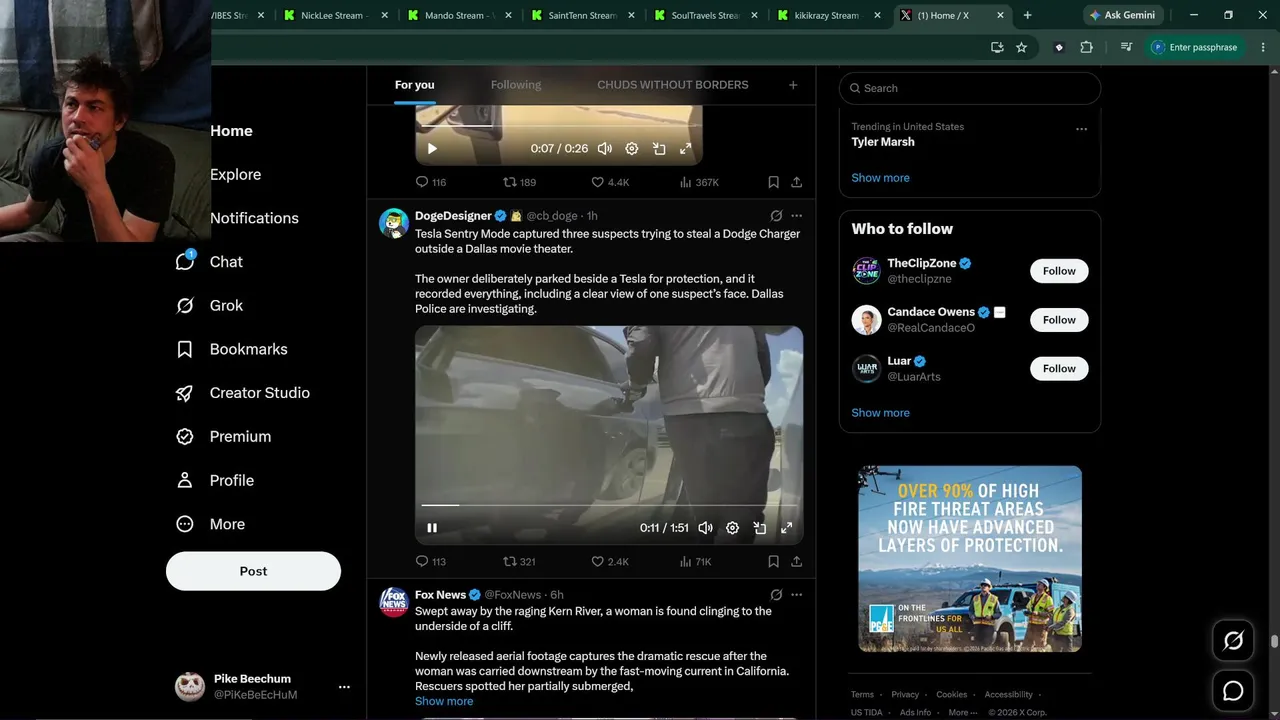The image size is (1280, 720).
Task: Show more trending topics
Action: (881, 178)
